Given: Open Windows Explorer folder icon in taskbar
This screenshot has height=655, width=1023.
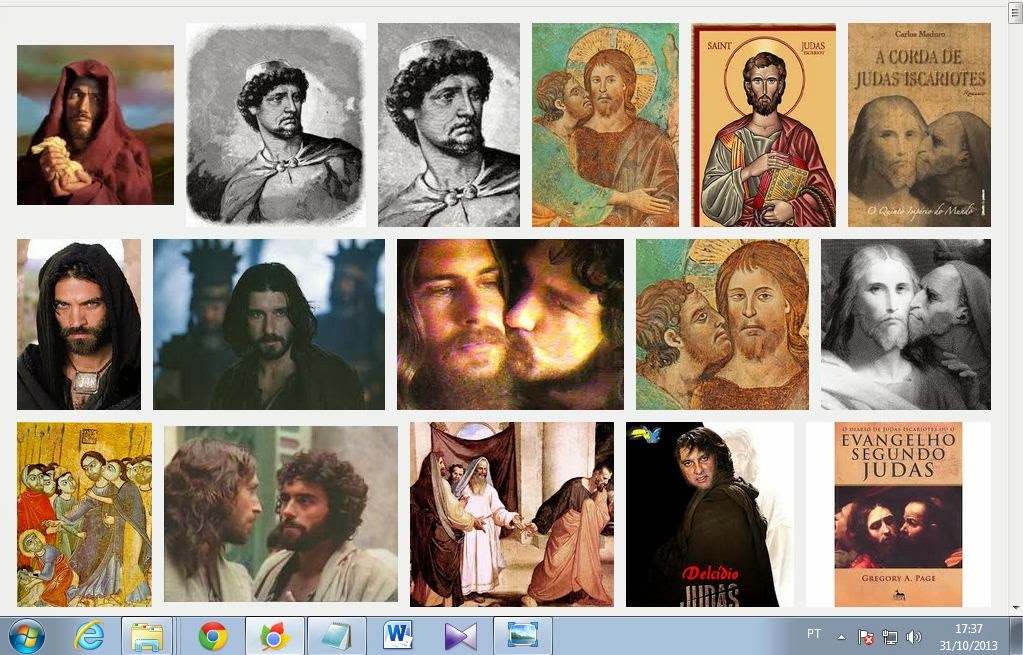Looking at the screenshot, I should 147,636.
